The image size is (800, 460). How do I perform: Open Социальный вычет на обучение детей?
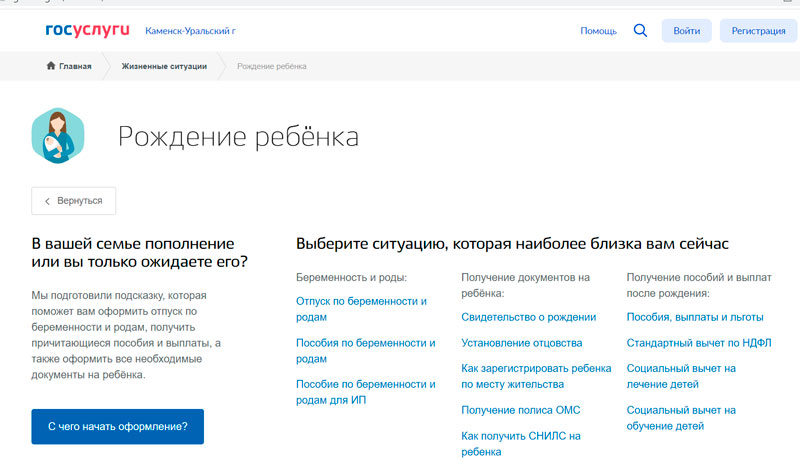click(680, 418)
